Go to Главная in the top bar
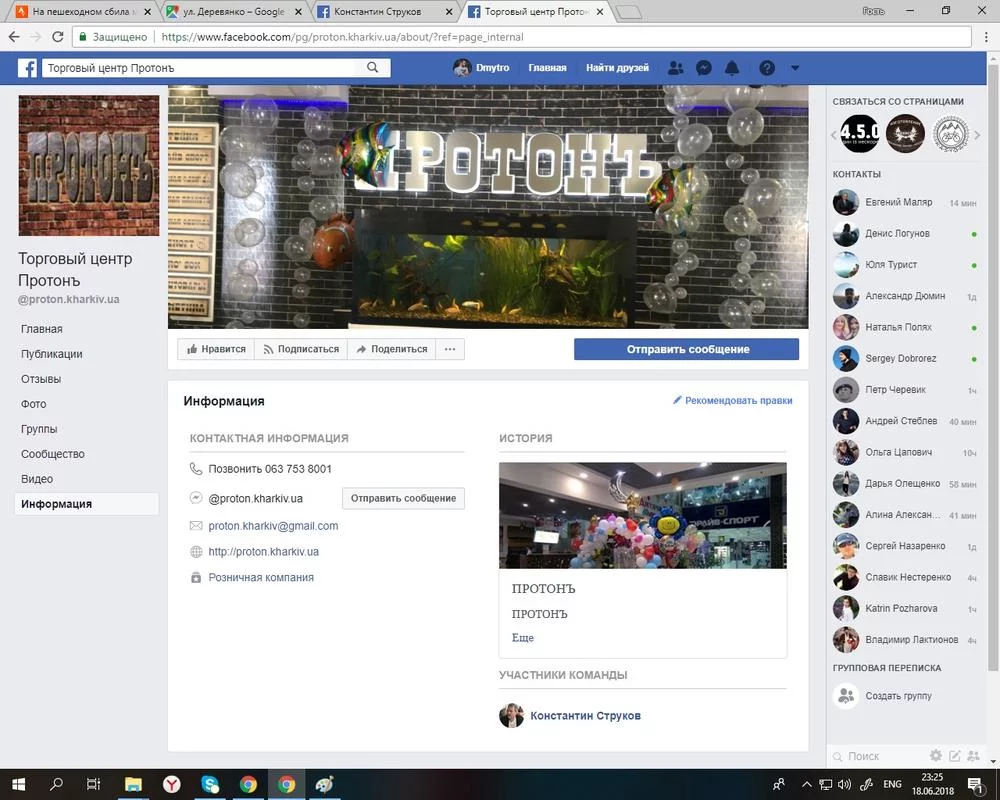The width and height of the screenshot is (1000, 800). click(547, 68)
